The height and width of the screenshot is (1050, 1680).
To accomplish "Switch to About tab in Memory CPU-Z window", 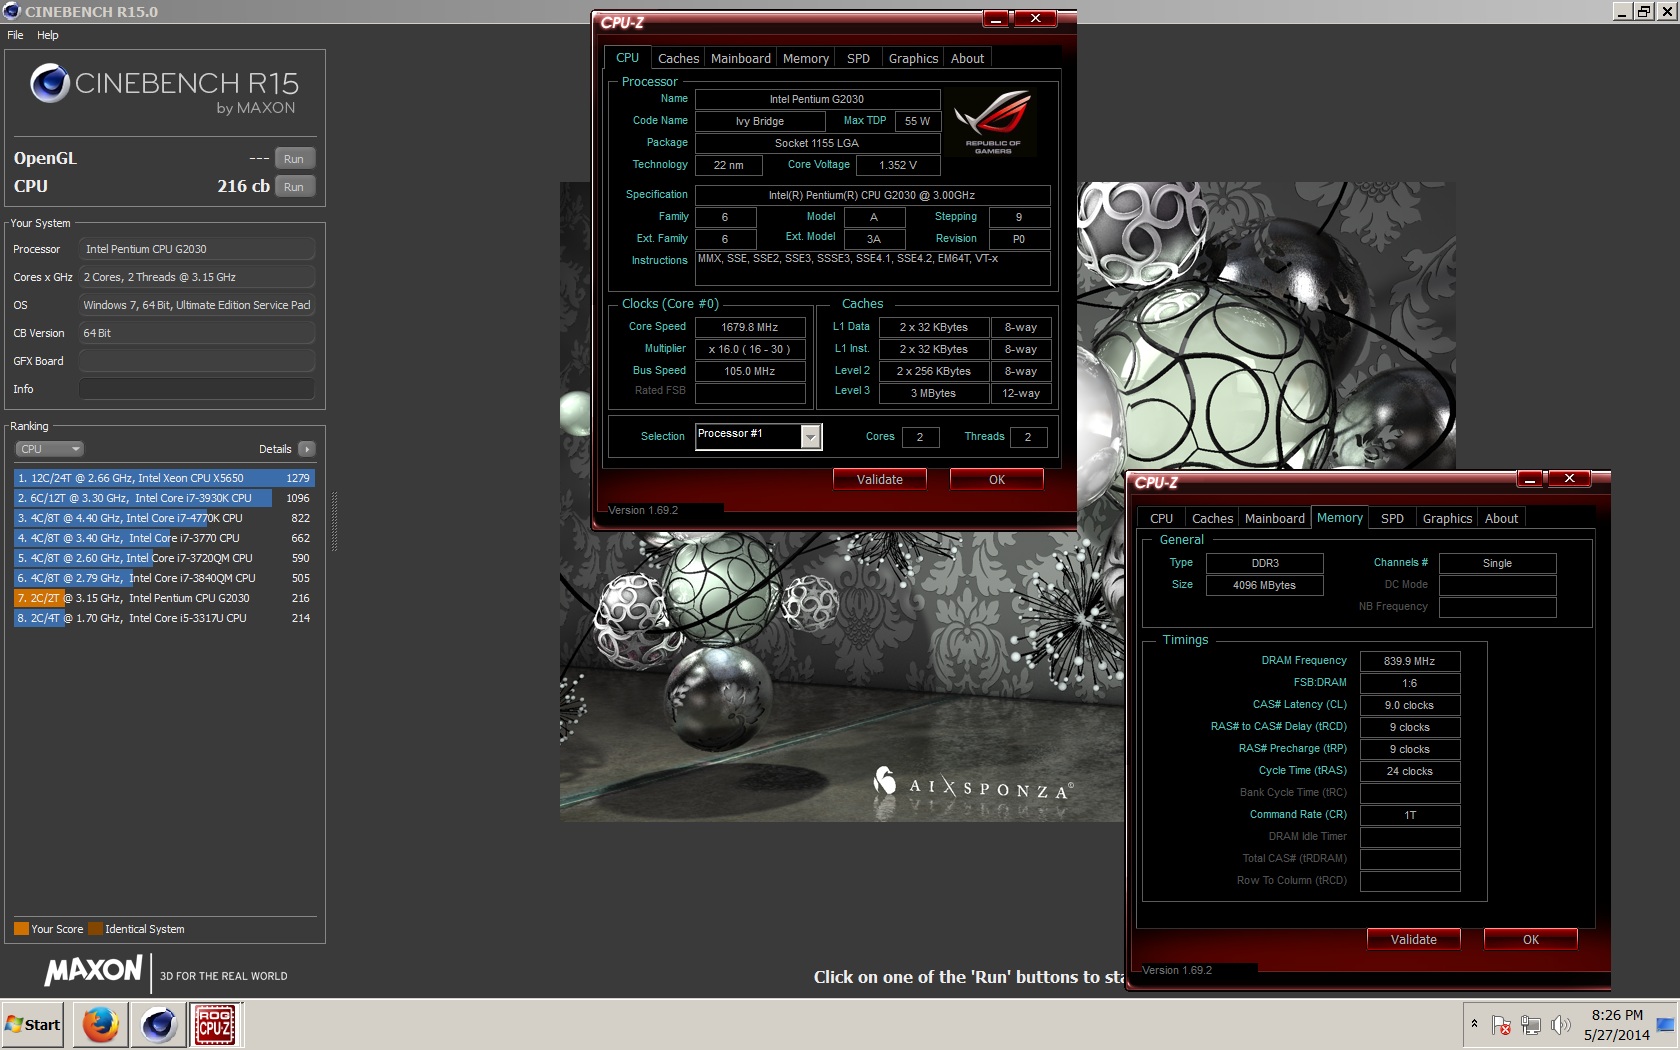I will tap(1501, 519).
